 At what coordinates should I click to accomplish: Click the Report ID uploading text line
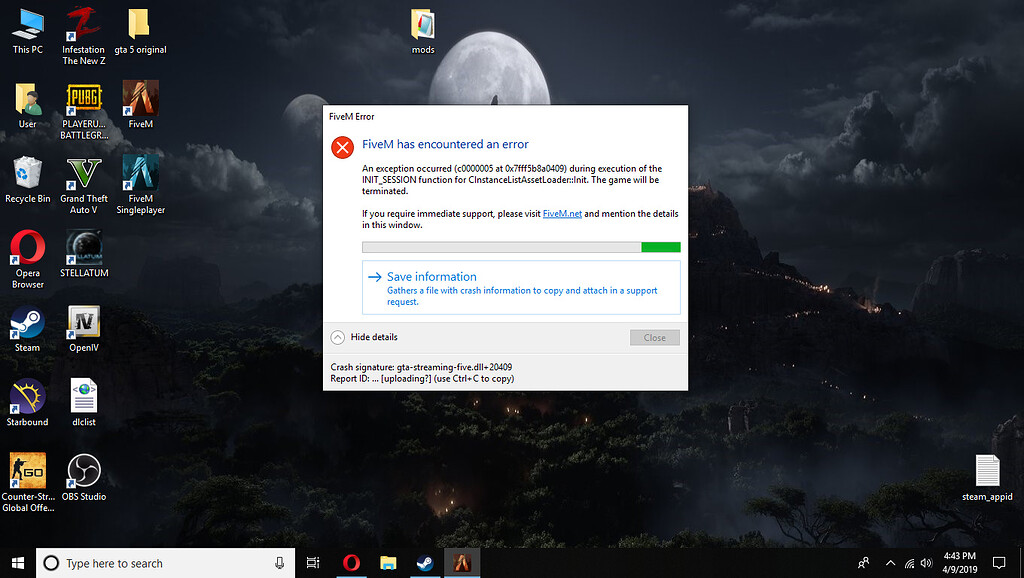click(x=422, y=379)
